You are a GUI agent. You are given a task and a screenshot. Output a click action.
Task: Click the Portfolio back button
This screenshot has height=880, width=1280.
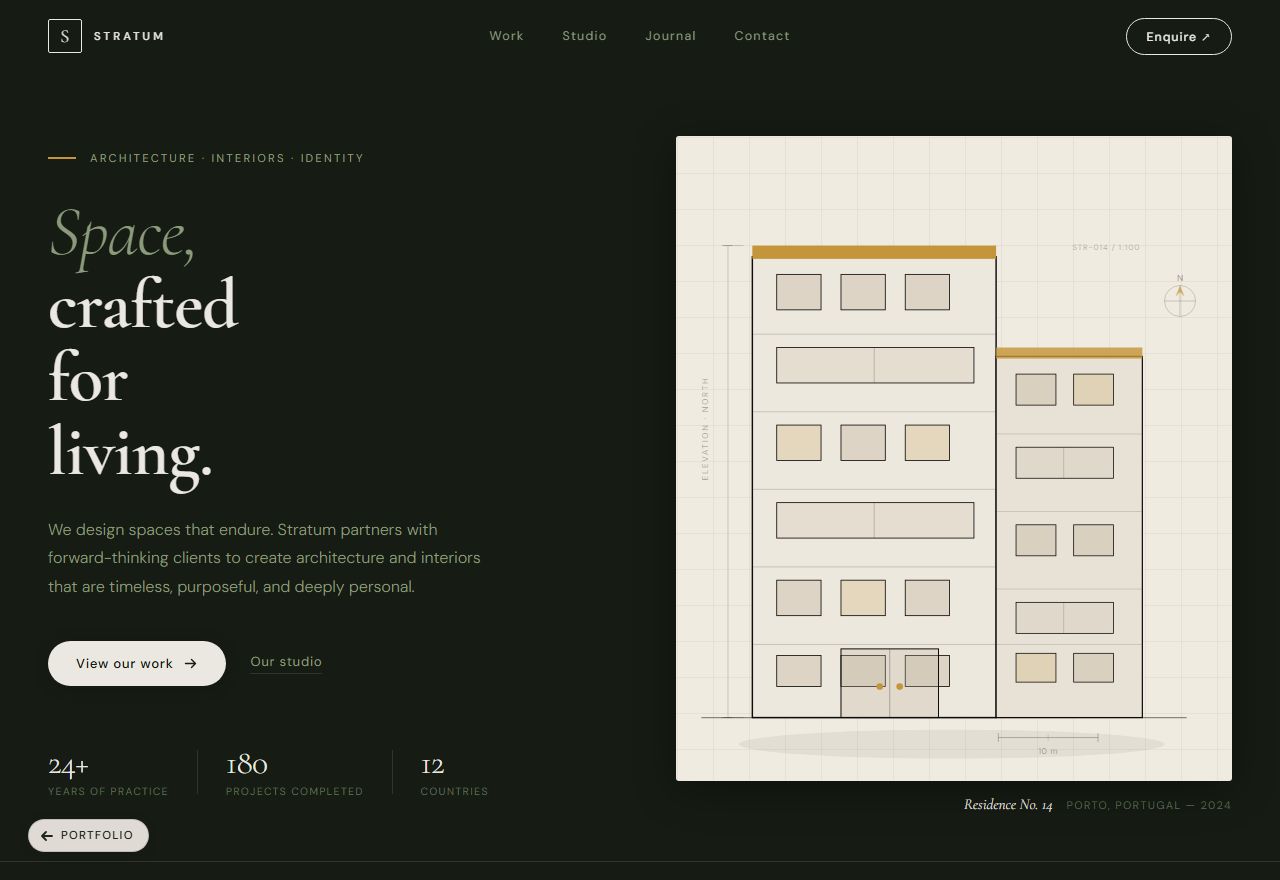click(x=88, y=835)
